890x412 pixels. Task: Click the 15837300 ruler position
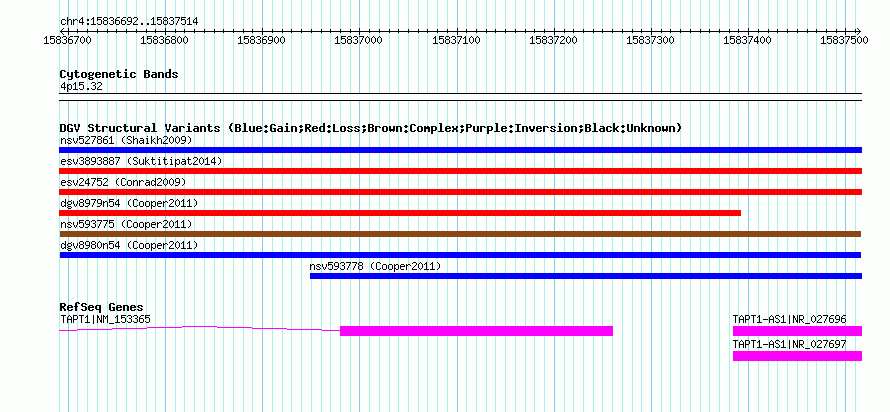pyautogui.click(x=650, y=40)
